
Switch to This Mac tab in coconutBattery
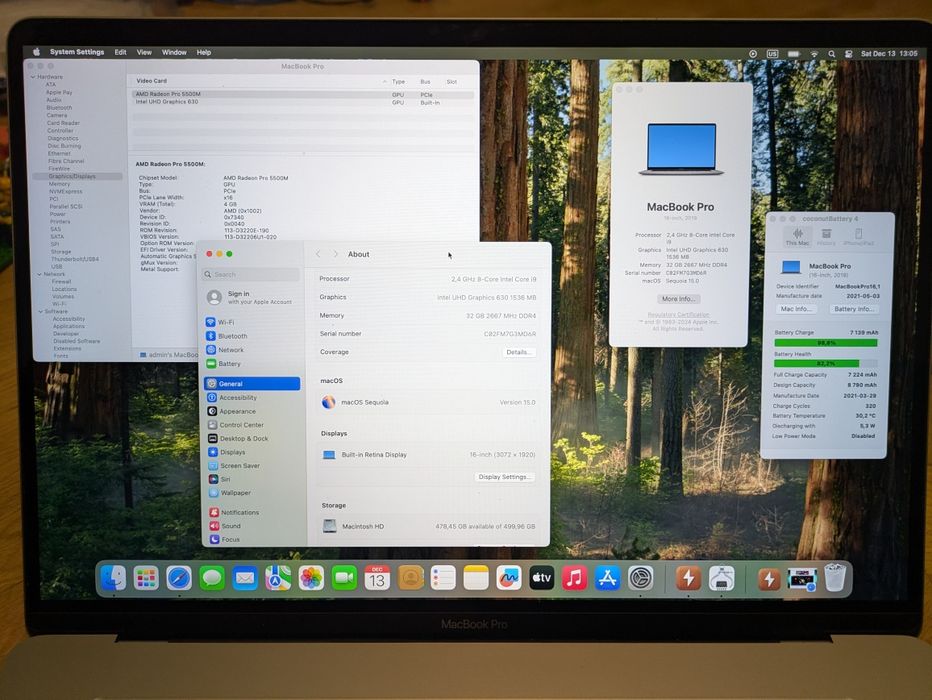pos(797,237)
